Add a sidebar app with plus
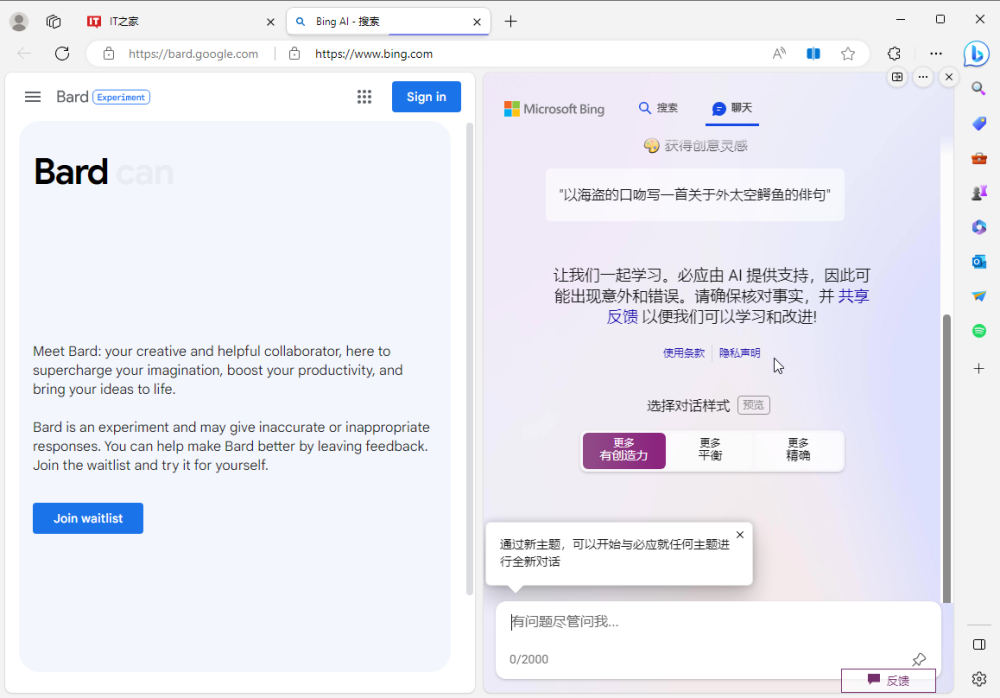The height and width of the screenshot is (698, 1000). point(978,368)
